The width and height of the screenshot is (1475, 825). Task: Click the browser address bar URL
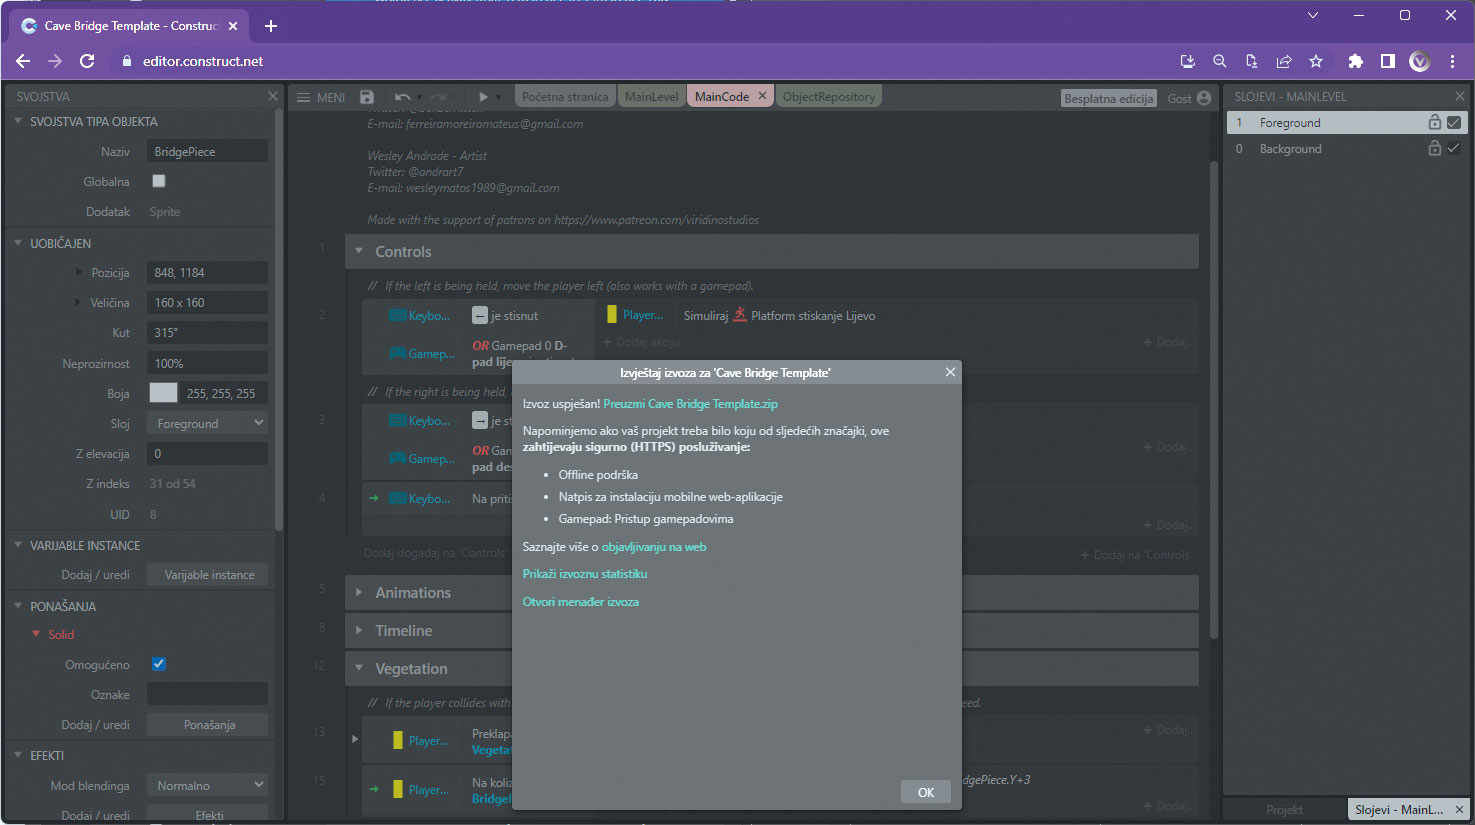[203, 61]
